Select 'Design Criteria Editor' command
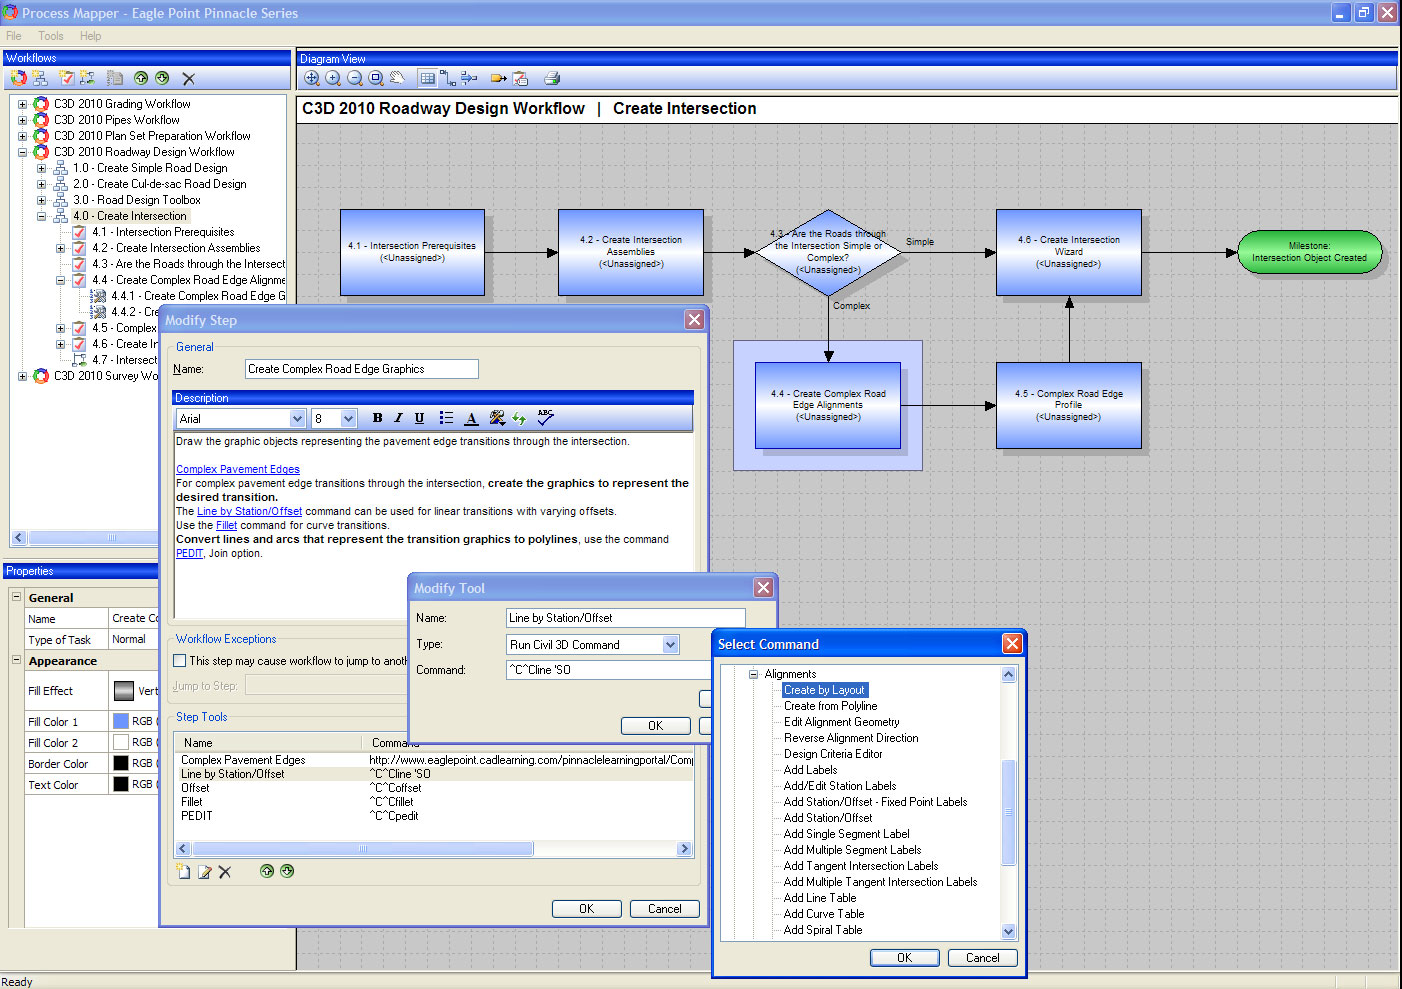Screen dimensions: 1402x989 833,754
